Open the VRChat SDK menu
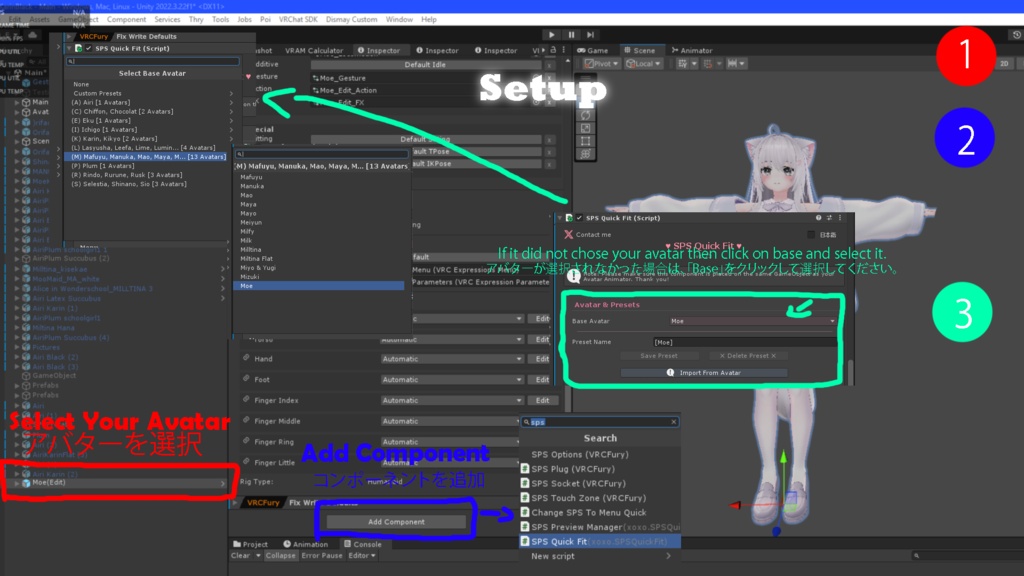Screen dimensions: 1024x576 click(x=298, y=20)
